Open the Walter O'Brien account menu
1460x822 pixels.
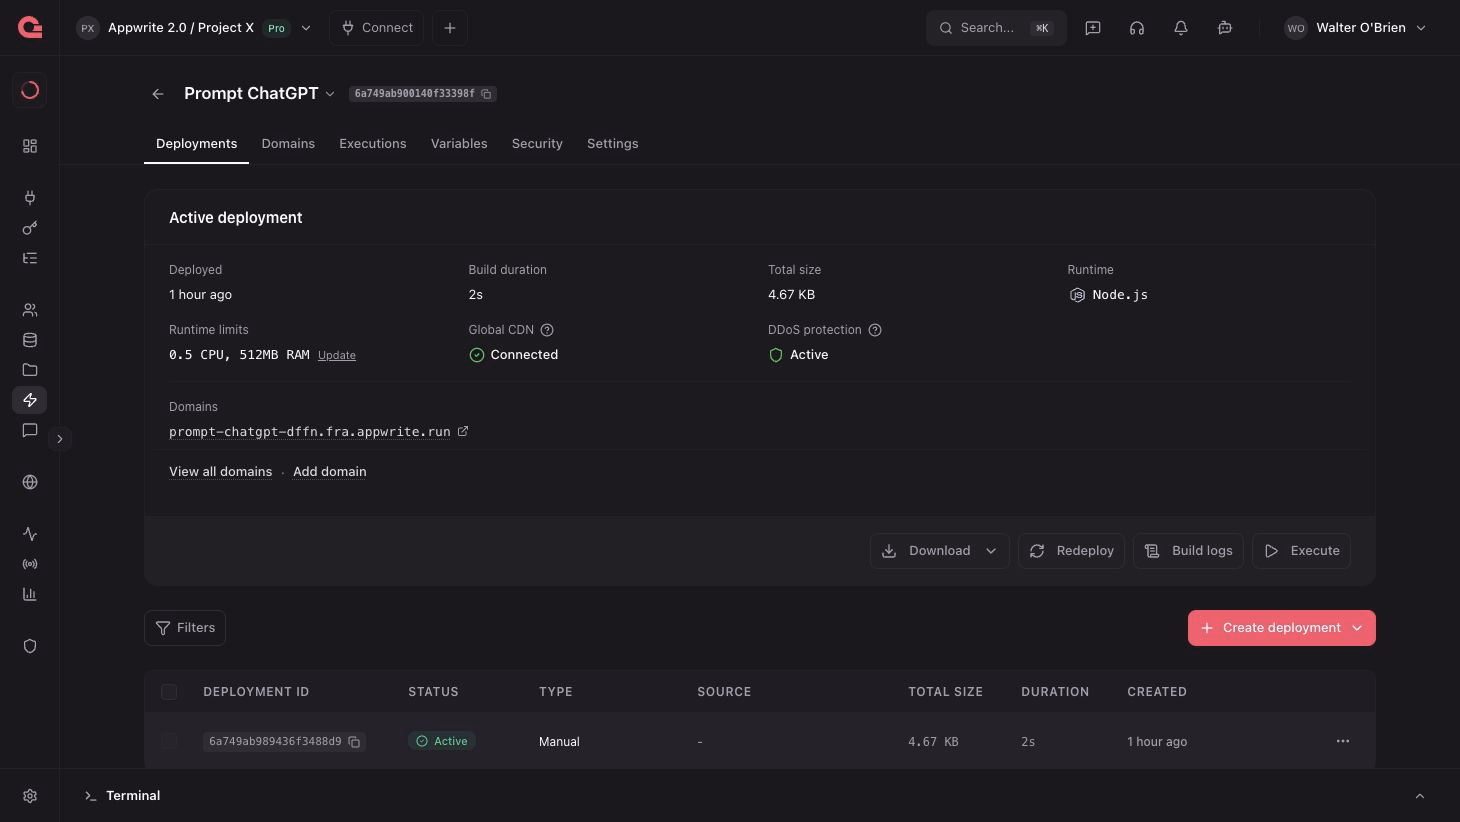tap(1355, 28)
